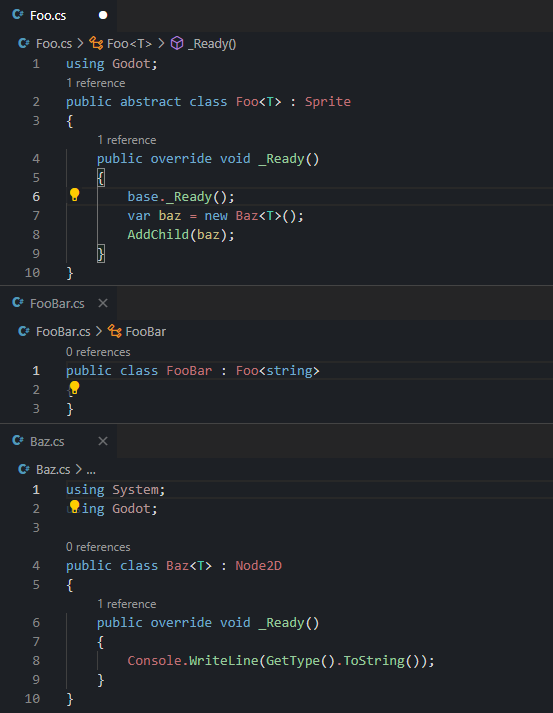Click 'GetType()' call in Baz.cs
The image size is (553, 713).
coord(300,661)
